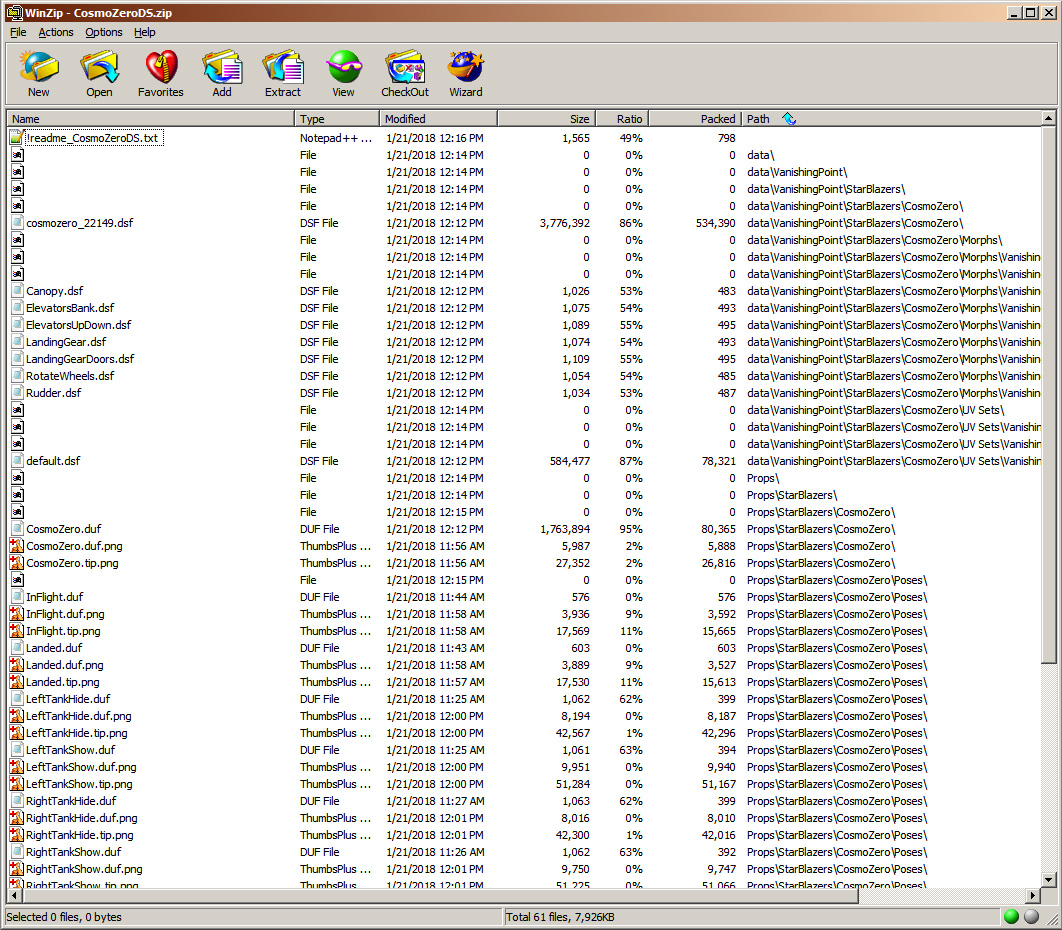The height and width of the screenshot is (930, 1062).
Task: Sort files by the Type column header
Action: click(337, 119)
